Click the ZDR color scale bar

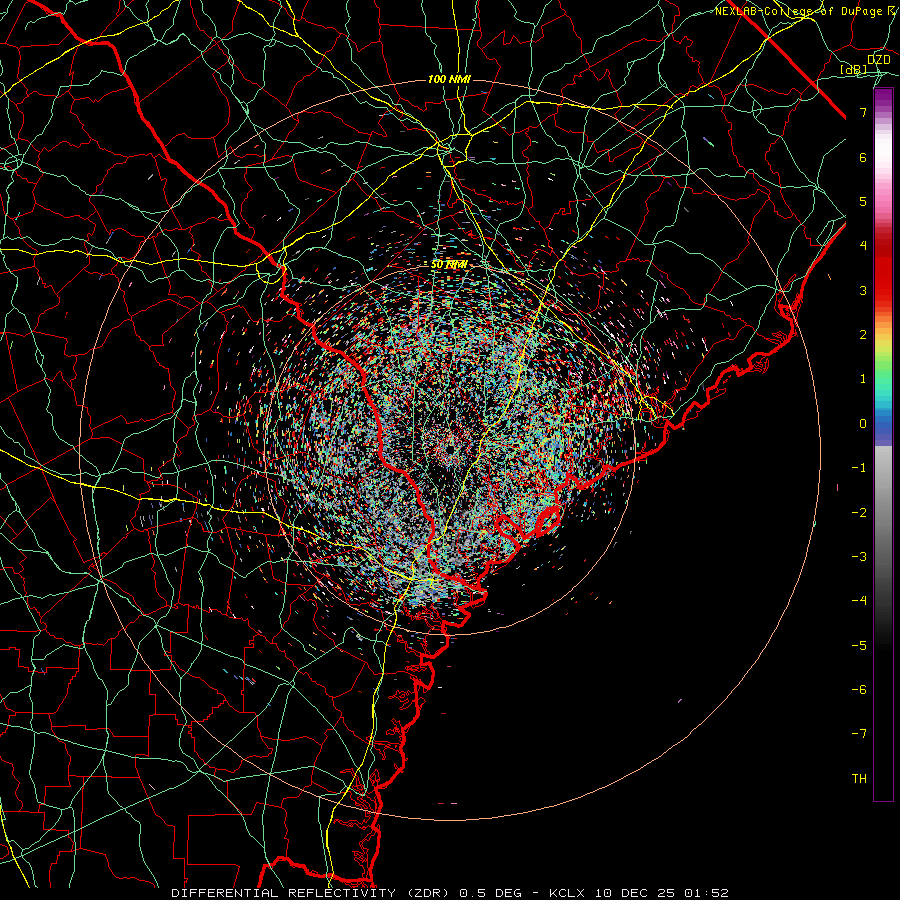click(x=883, y=445)
